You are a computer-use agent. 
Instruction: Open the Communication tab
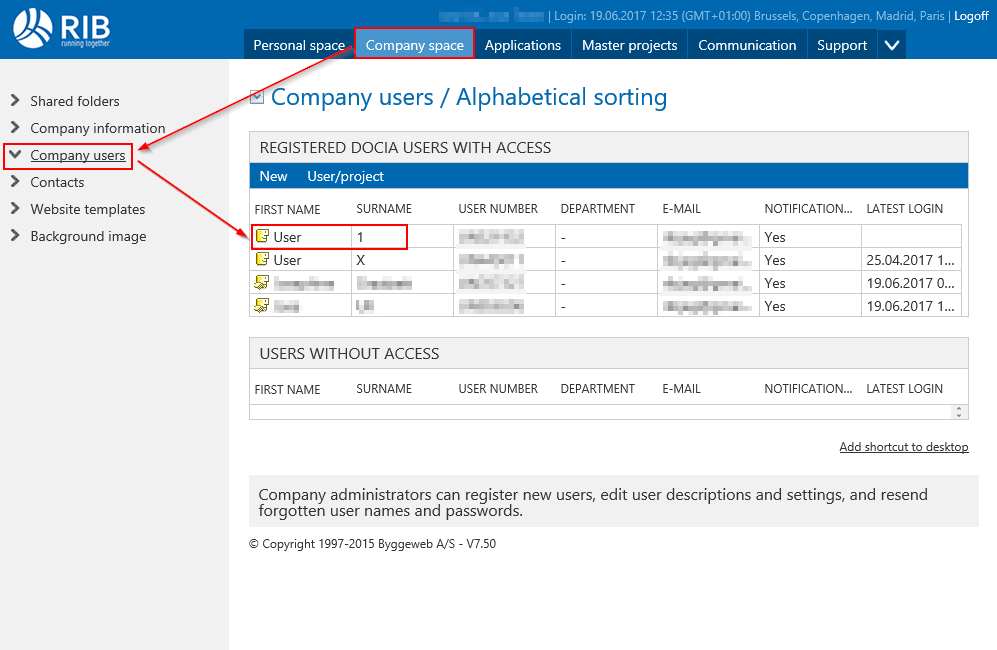747,45
